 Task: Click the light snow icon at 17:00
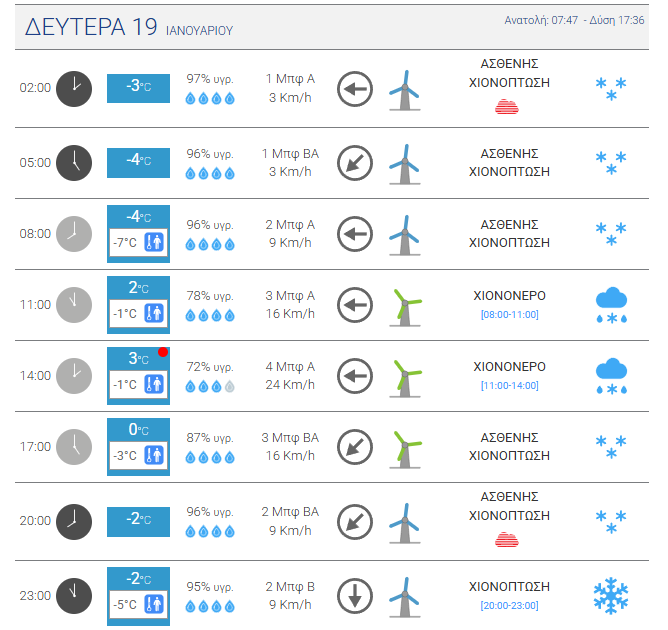[x=611, y=447]
